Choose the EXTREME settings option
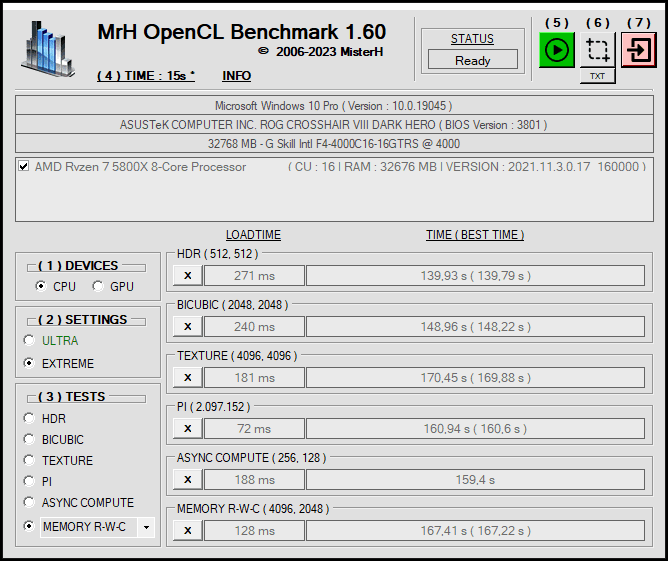The image size is (668, 561). [x=29, y=363]
